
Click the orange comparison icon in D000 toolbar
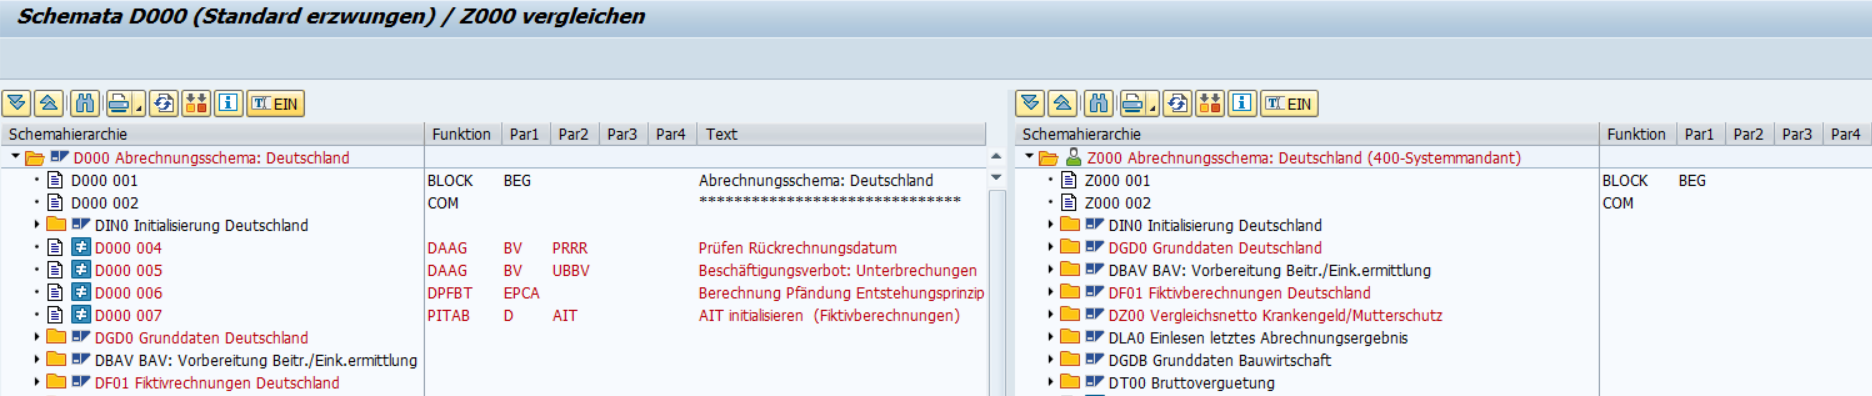click(197, 103)
